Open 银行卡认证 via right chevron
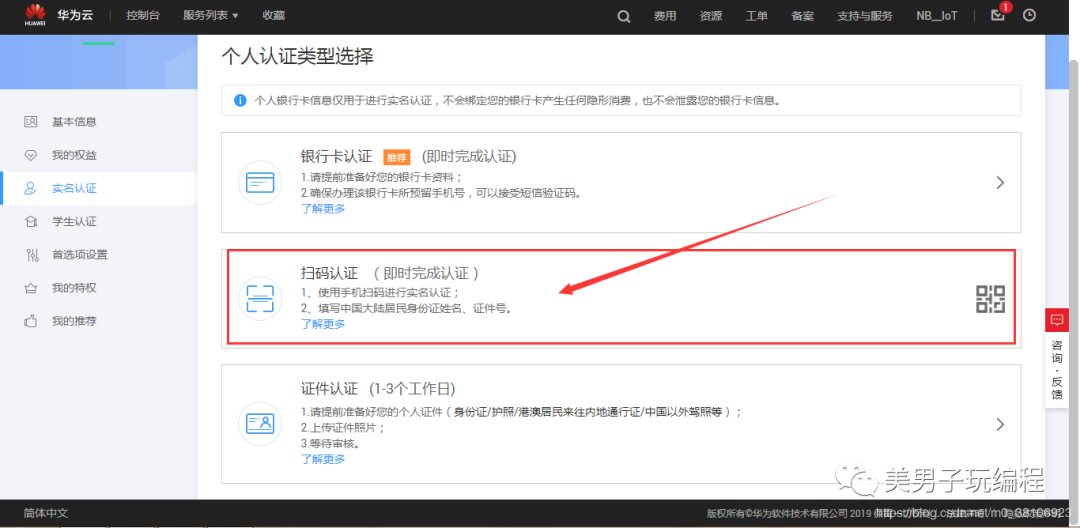This screenshot has height=528, width=1080. 1001,182
